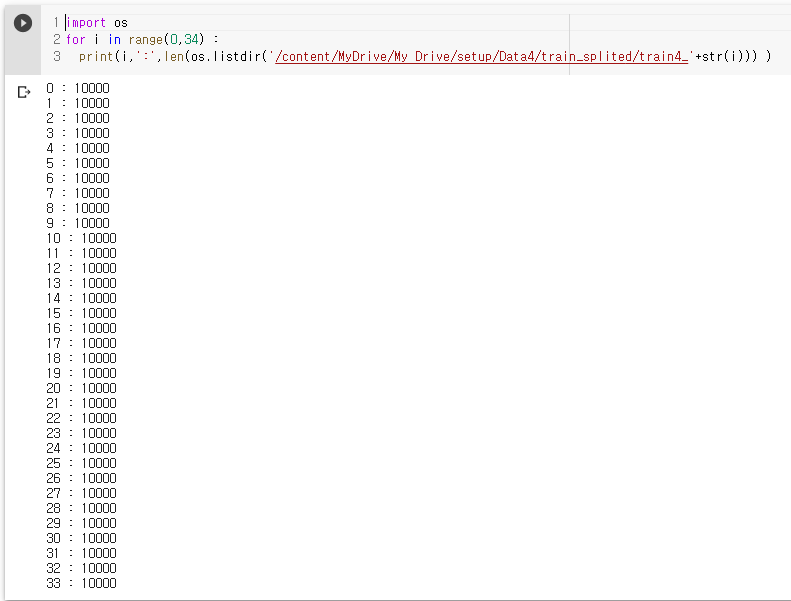Click line number 3 in the code gutter

click(56, 57)
